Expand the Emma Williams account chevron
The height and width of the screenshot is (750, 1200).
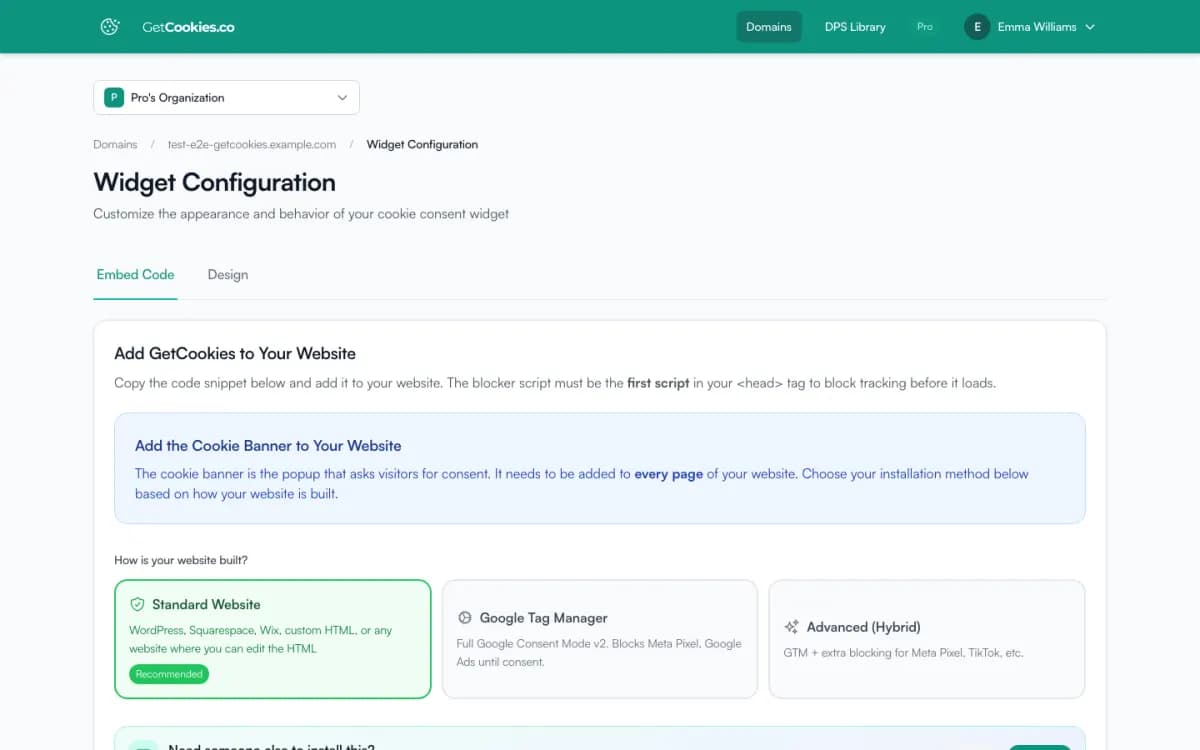pos(1090,27)
